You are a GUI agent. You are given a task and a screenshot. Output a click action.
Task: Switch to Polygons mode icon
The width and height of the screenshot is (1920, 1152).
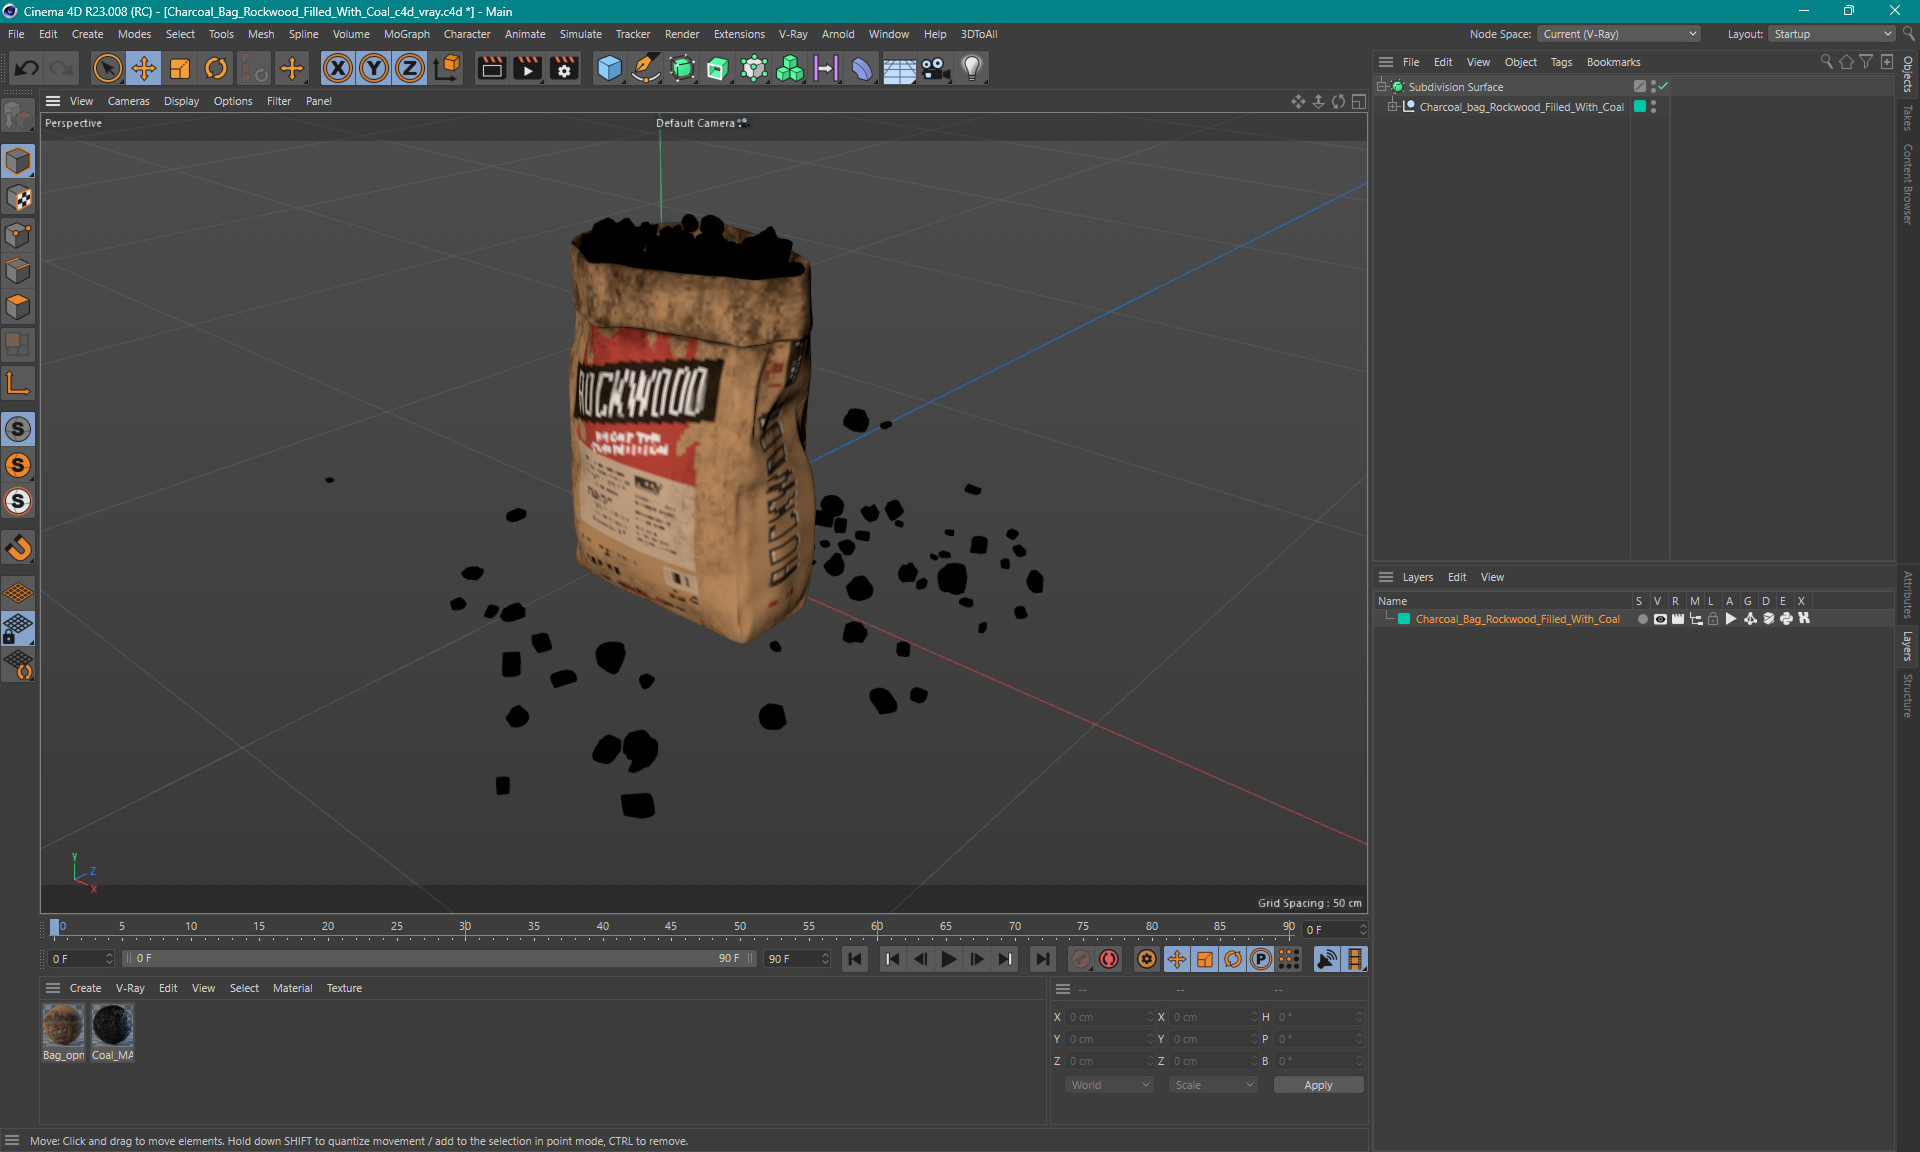click(x=18, y=308)
